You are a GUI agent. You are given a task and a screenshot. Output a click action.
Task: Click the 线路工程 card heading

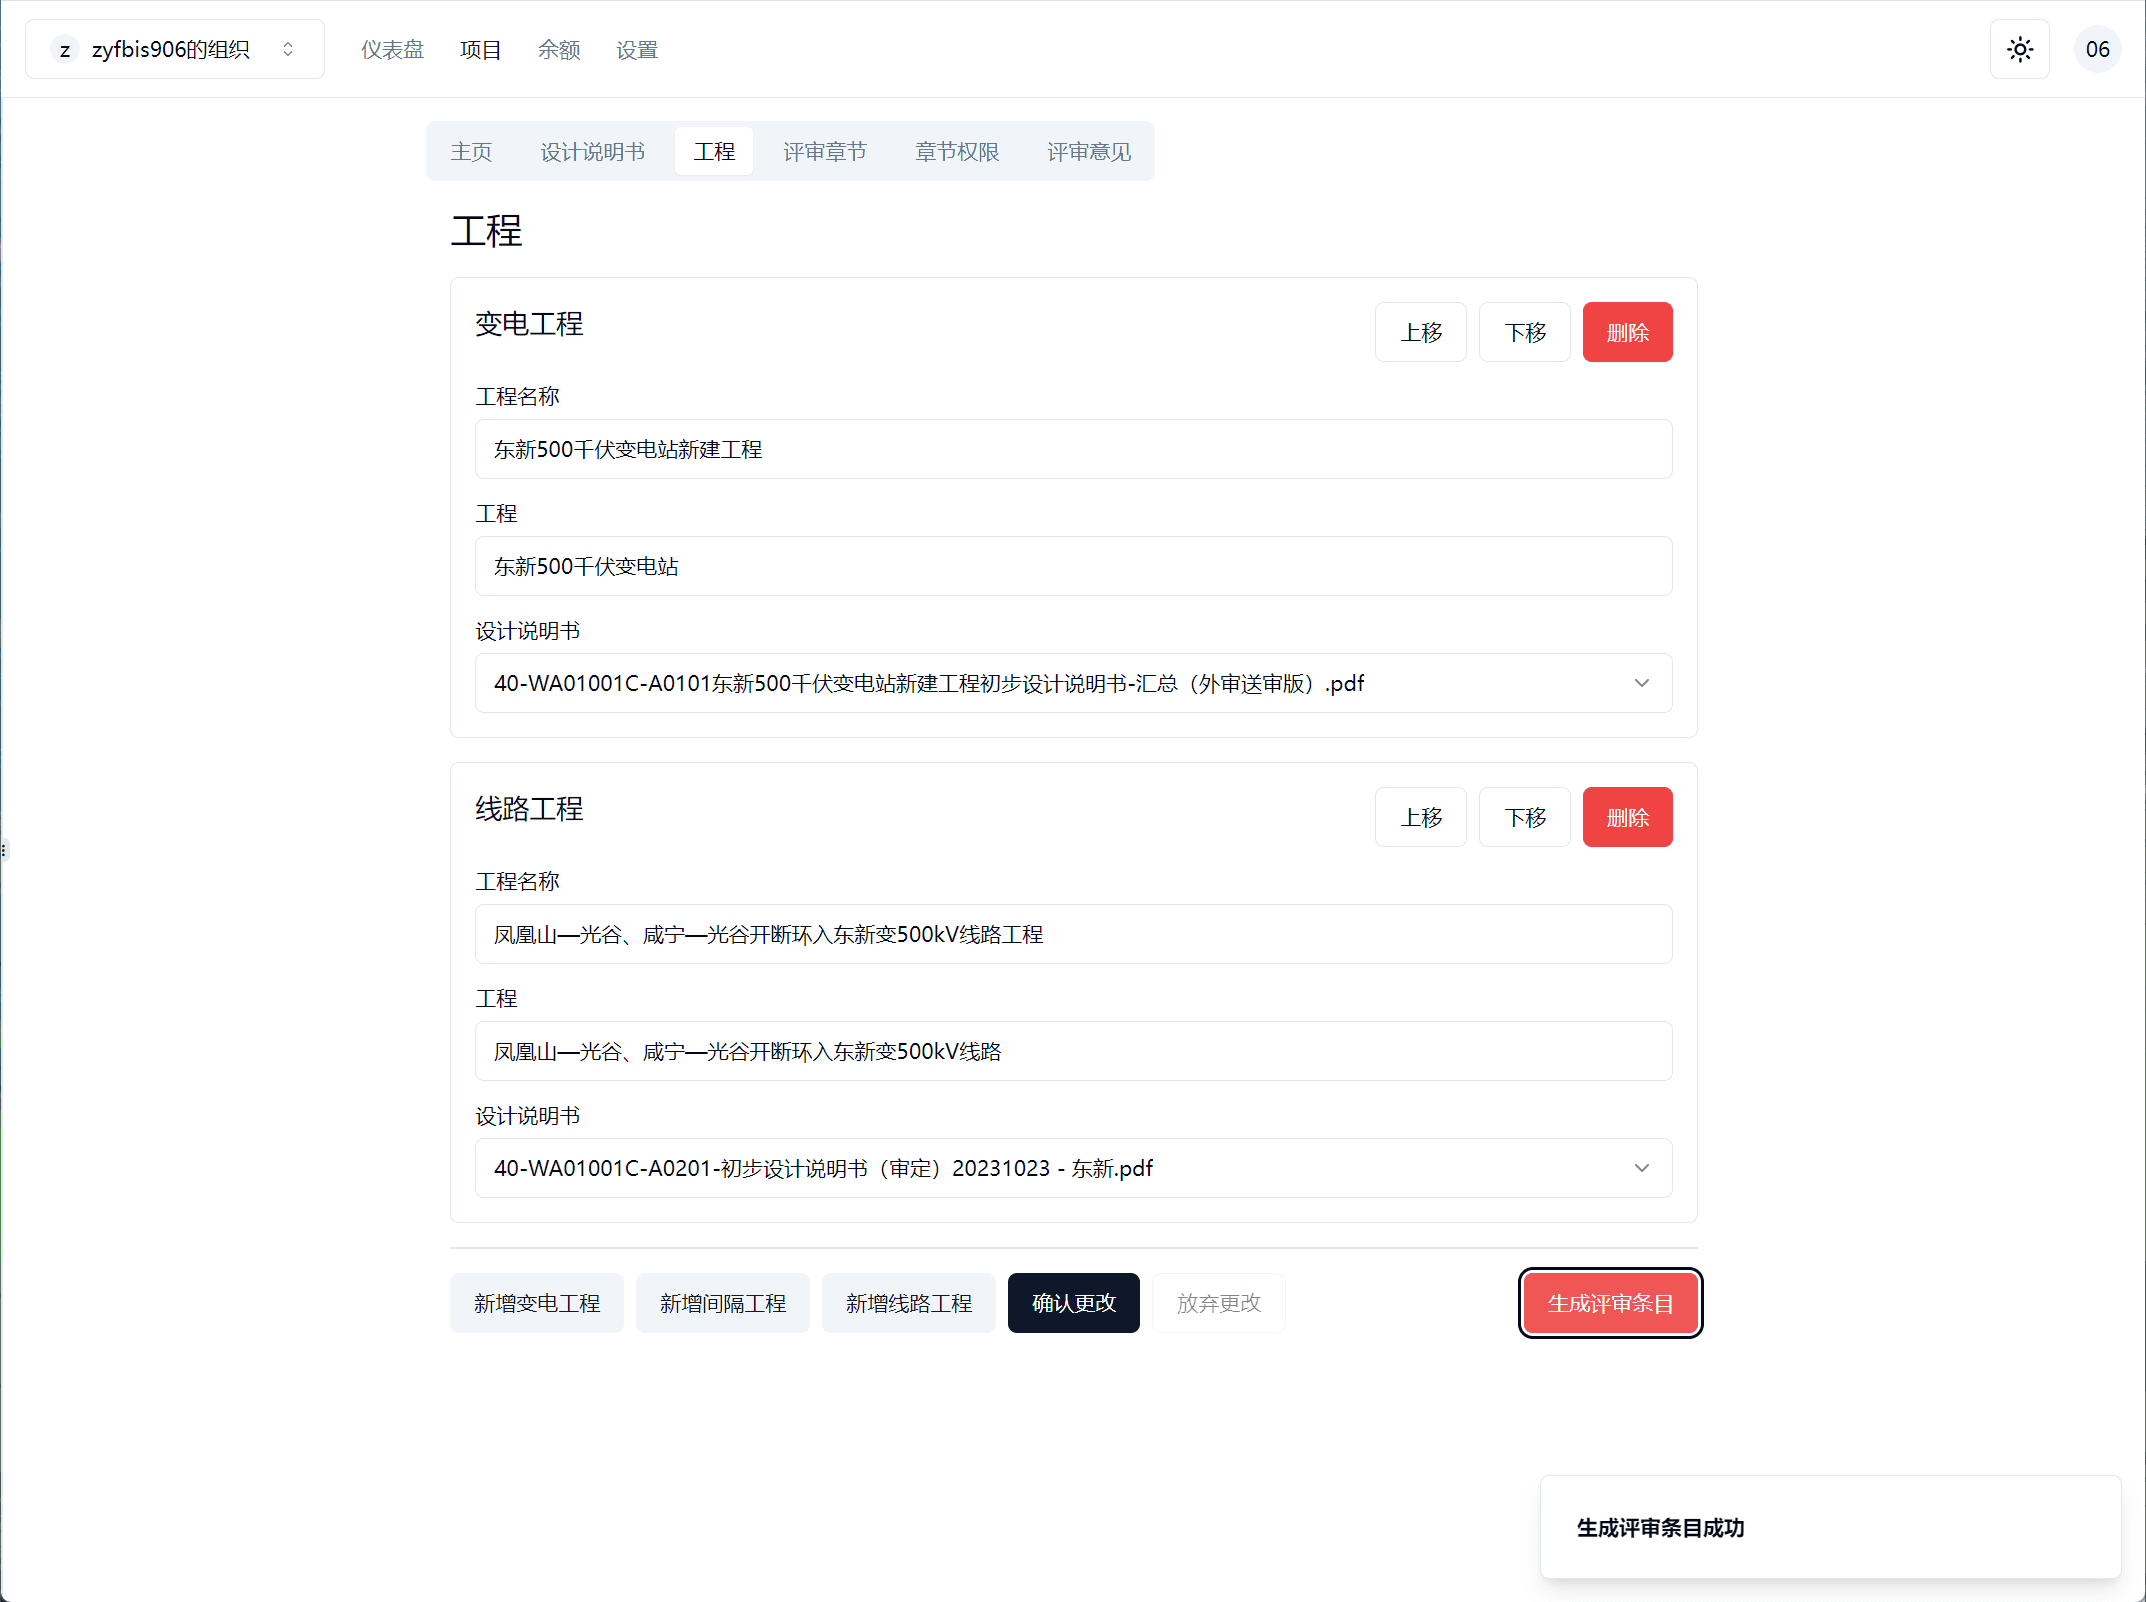pos(529,809)
